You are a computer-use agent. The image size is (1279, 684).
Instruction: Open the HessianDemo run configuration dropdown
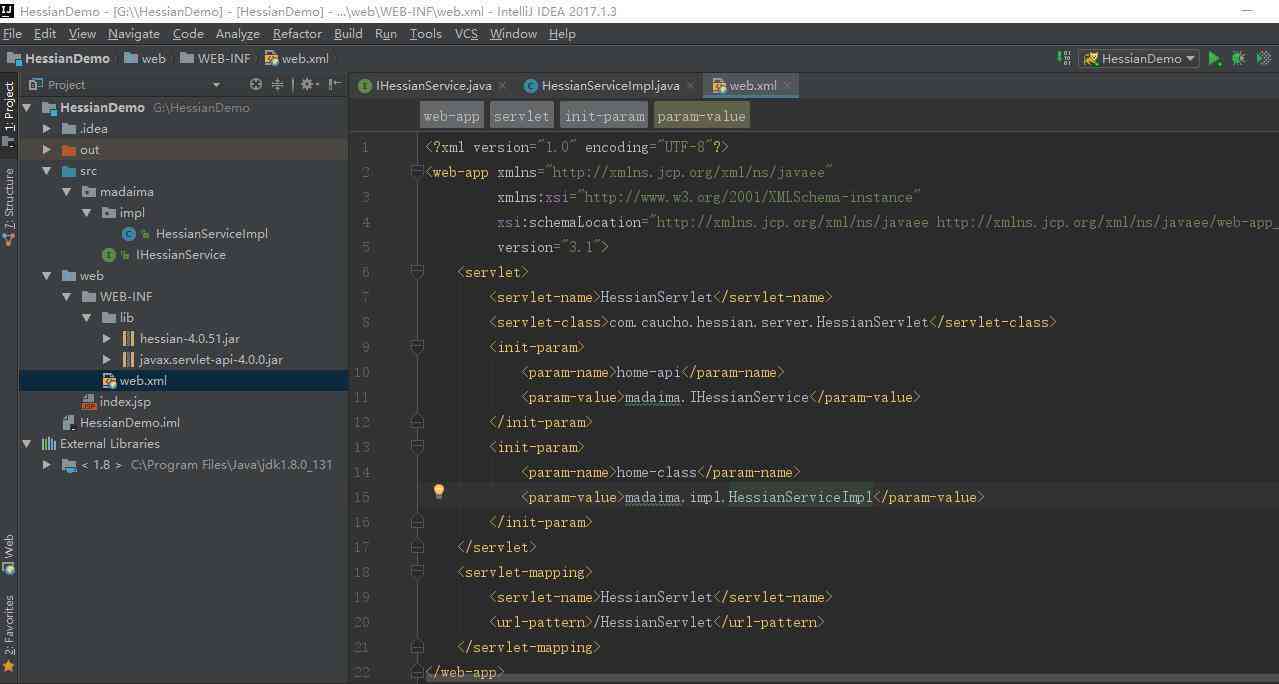pyautogui.click(x=1139, y=58)
